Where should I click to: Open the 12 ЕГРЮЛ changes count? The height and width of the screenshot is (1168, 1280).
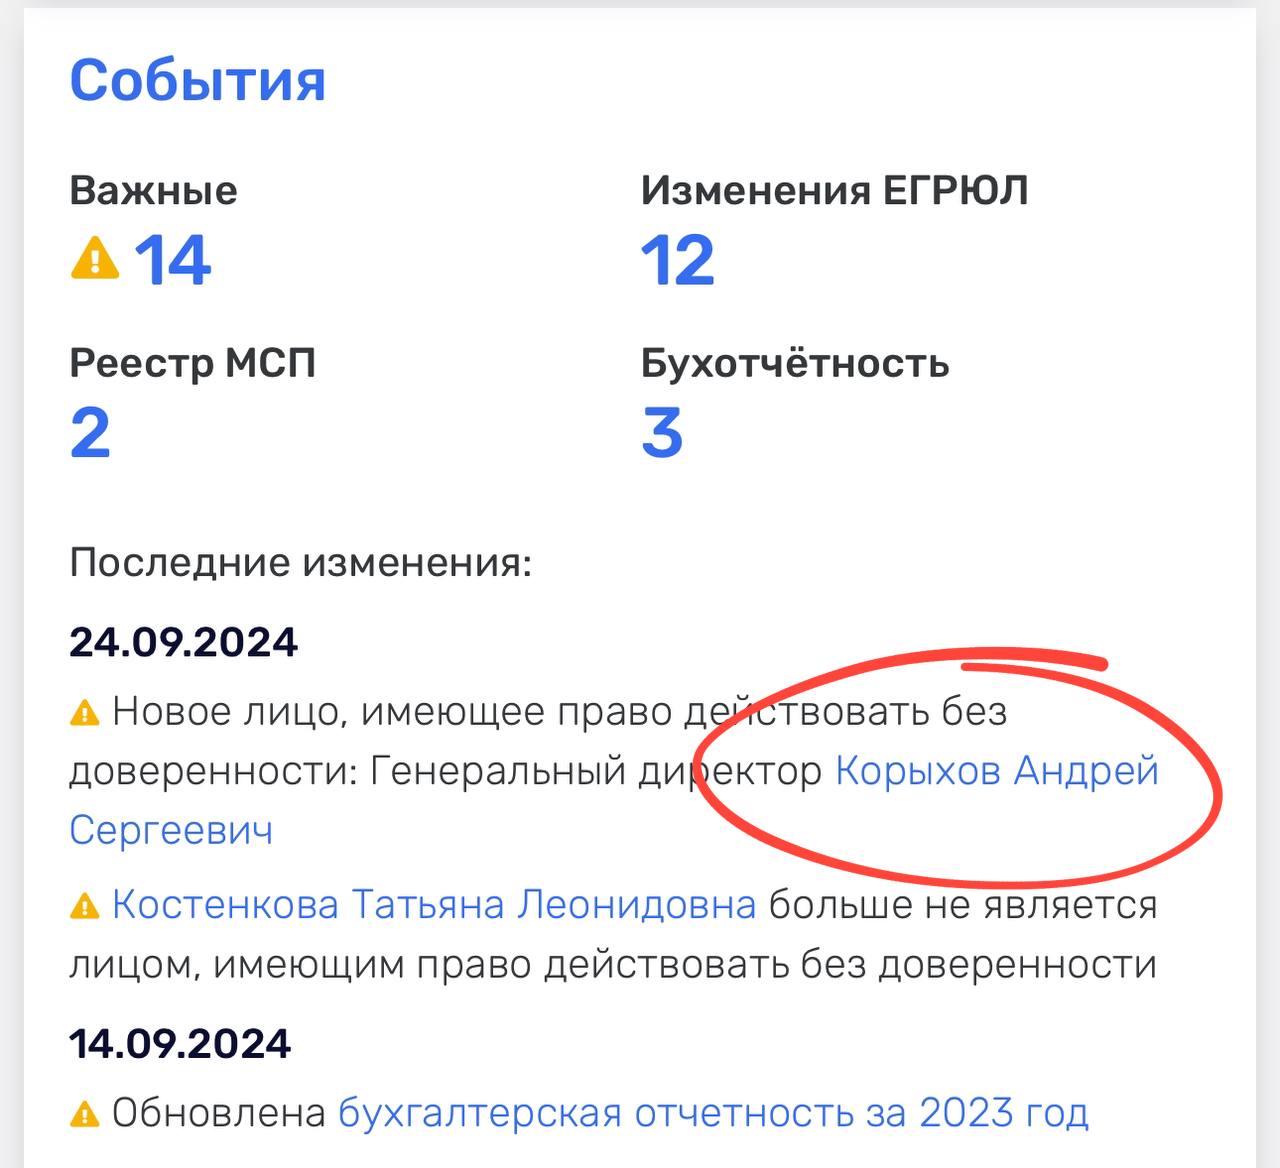[x=677, y=260]
